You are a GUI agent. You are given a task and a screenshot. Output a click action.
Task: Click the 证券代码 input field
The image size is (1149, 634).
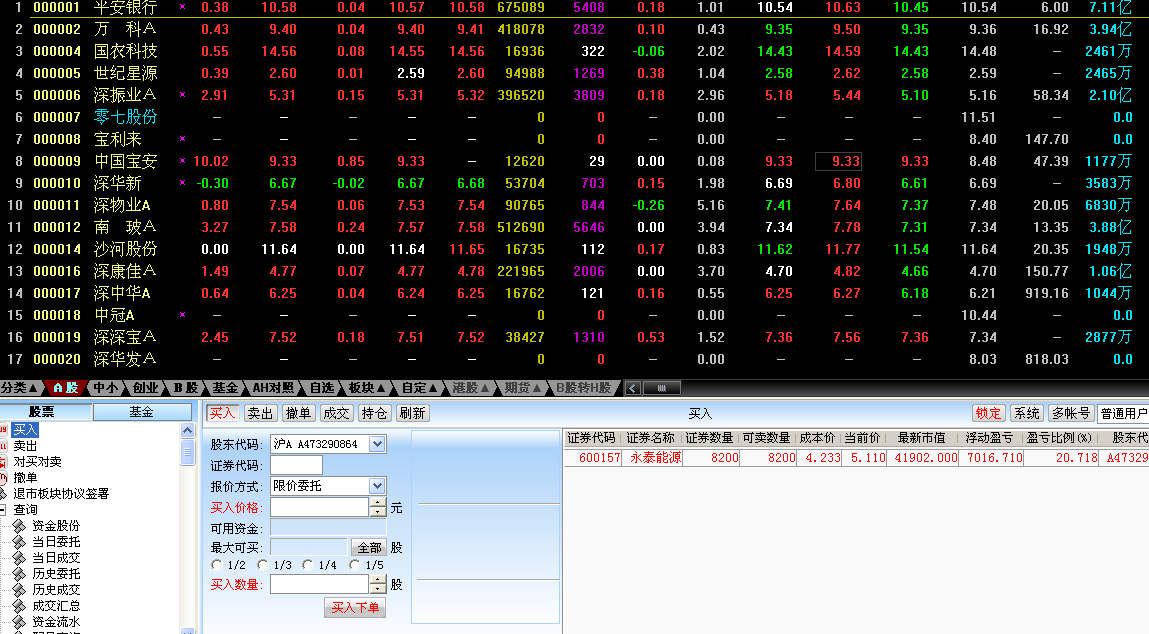(x=296, y=464)
